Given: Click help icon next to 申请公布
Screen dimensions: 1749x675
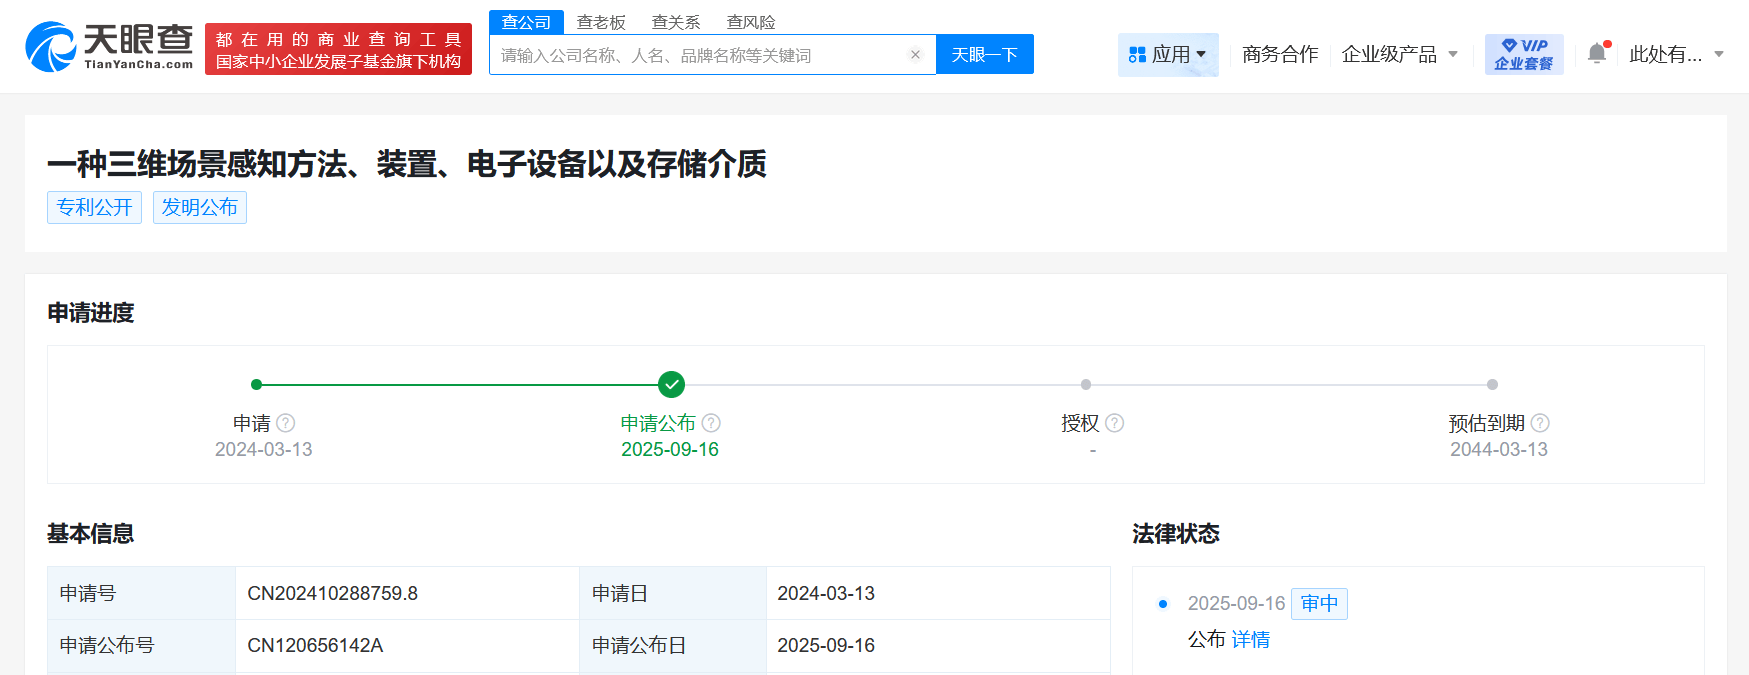Looking at the screenshot, I should point(711,423).
